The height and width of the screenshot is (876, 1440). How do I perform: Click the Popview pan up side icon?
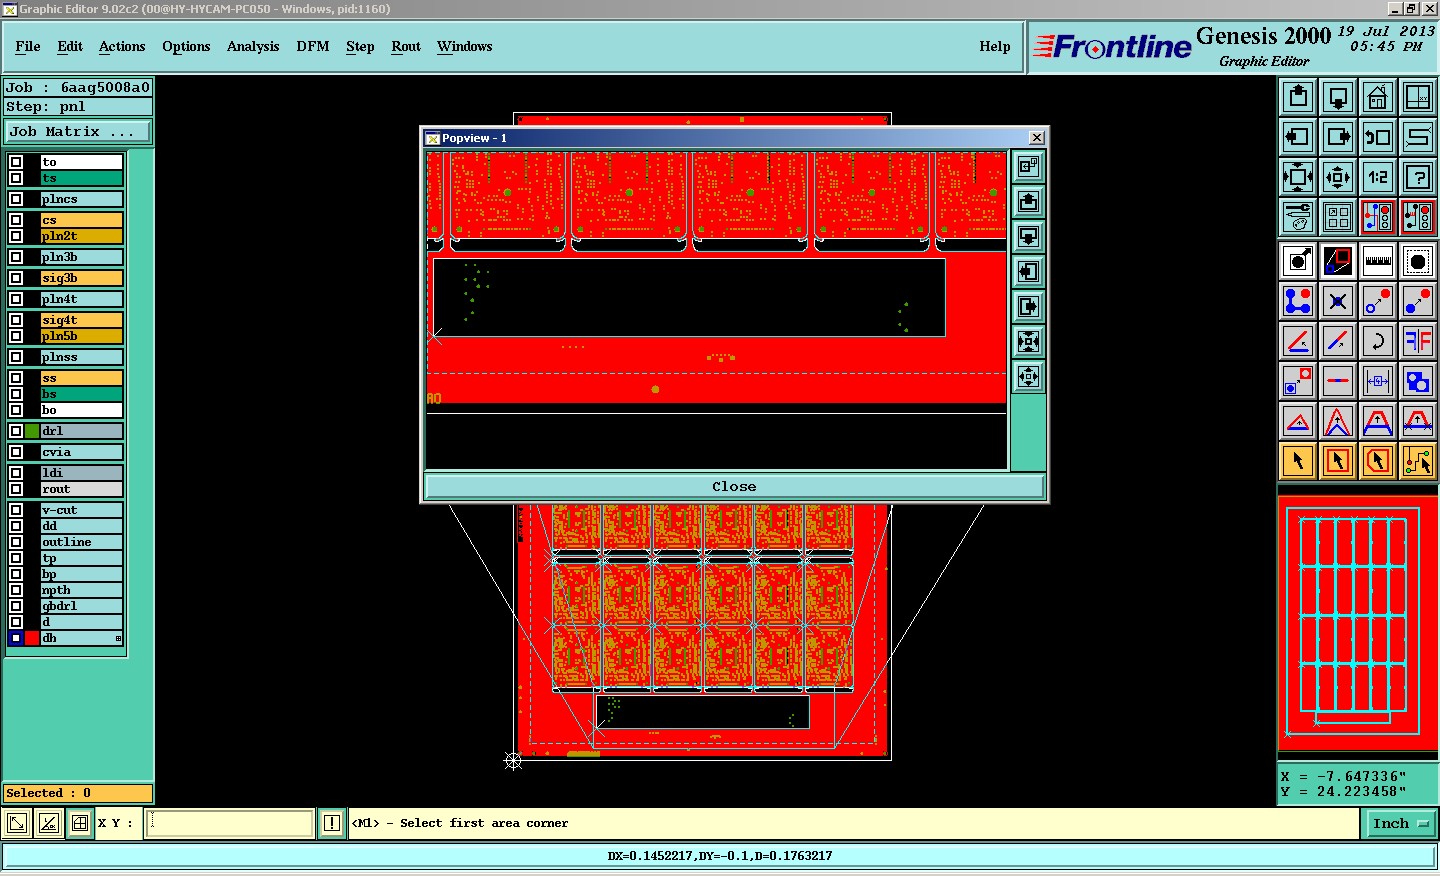click(x=1028, y=202)
